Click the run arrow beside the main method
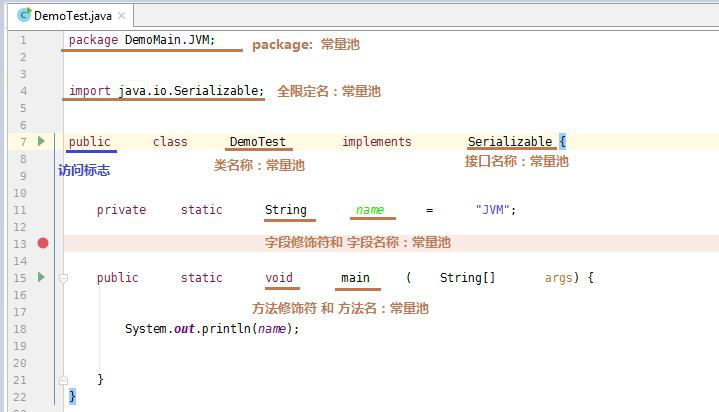The image size is (719, 412). [41, 277]
